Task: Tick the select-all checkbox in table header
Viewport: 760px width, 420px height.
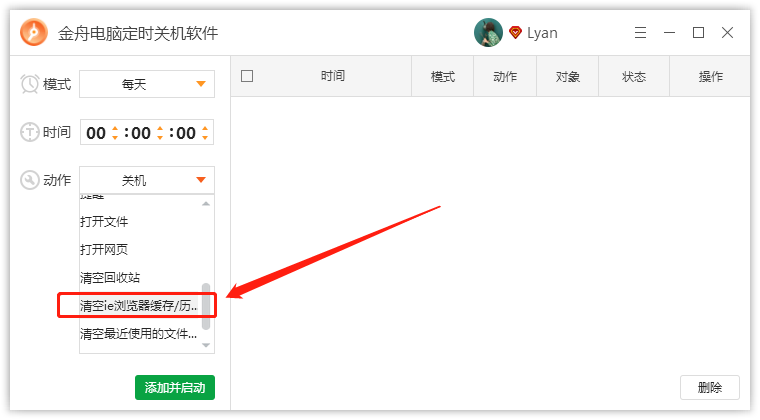Action: tap(247, 76)
